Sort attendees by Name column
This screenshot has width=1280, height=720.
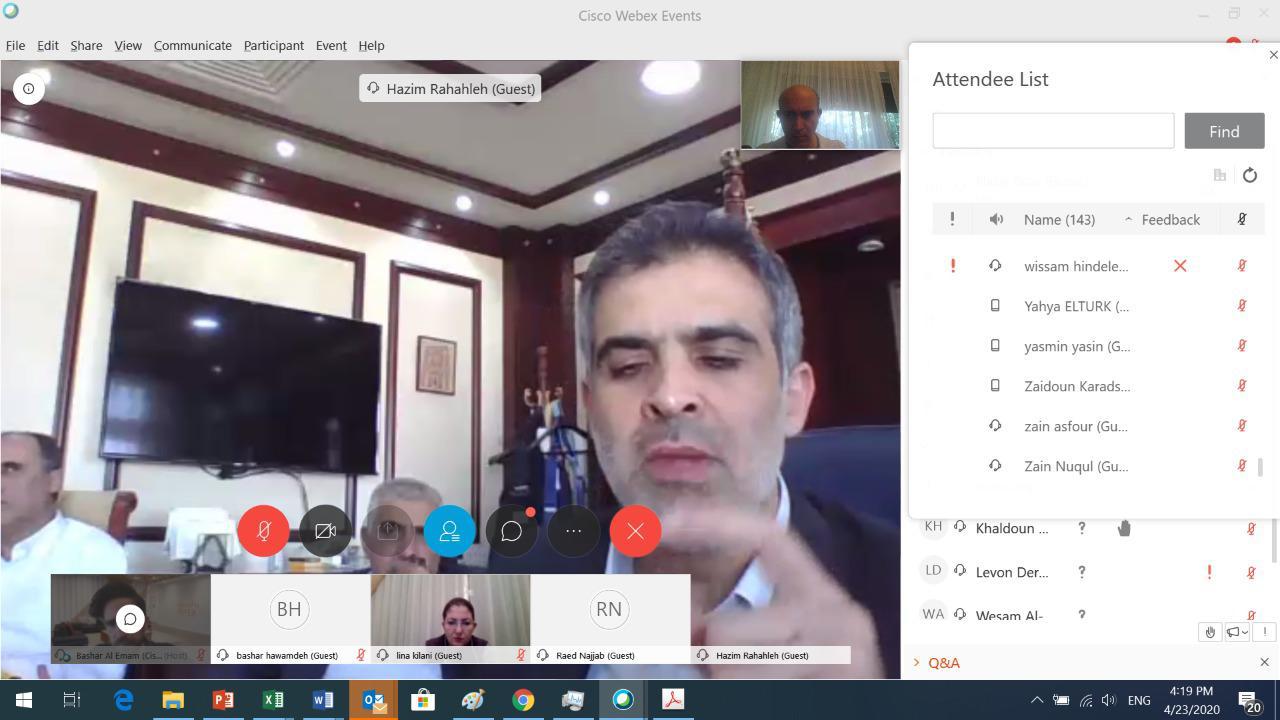pyautogui.click(x=1059, y=219)
